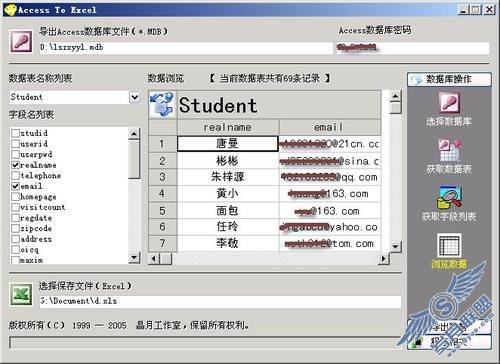Click the 选择数据库 key icon in sidebar
Screen dimensions: 500x364
(449, 103)
